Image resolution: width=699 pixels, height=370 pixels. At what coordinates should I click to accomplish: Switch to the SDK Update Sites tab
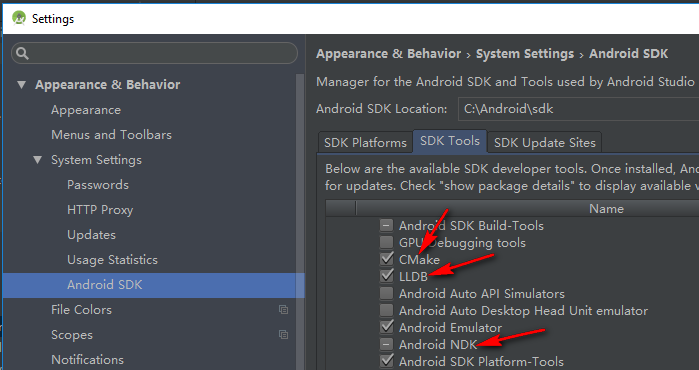click(x=544, y=143)
